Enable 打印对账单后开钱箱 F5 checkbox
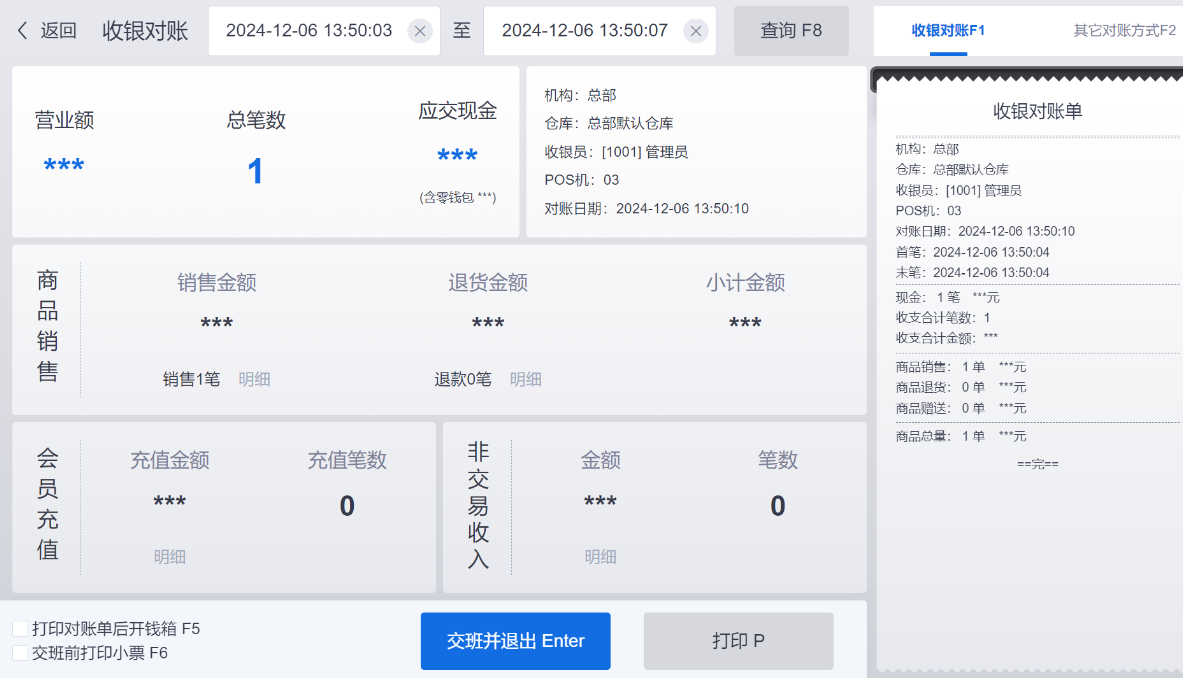Image resolution: width=1183 pixels, height=678 pixels. (20, 629)
